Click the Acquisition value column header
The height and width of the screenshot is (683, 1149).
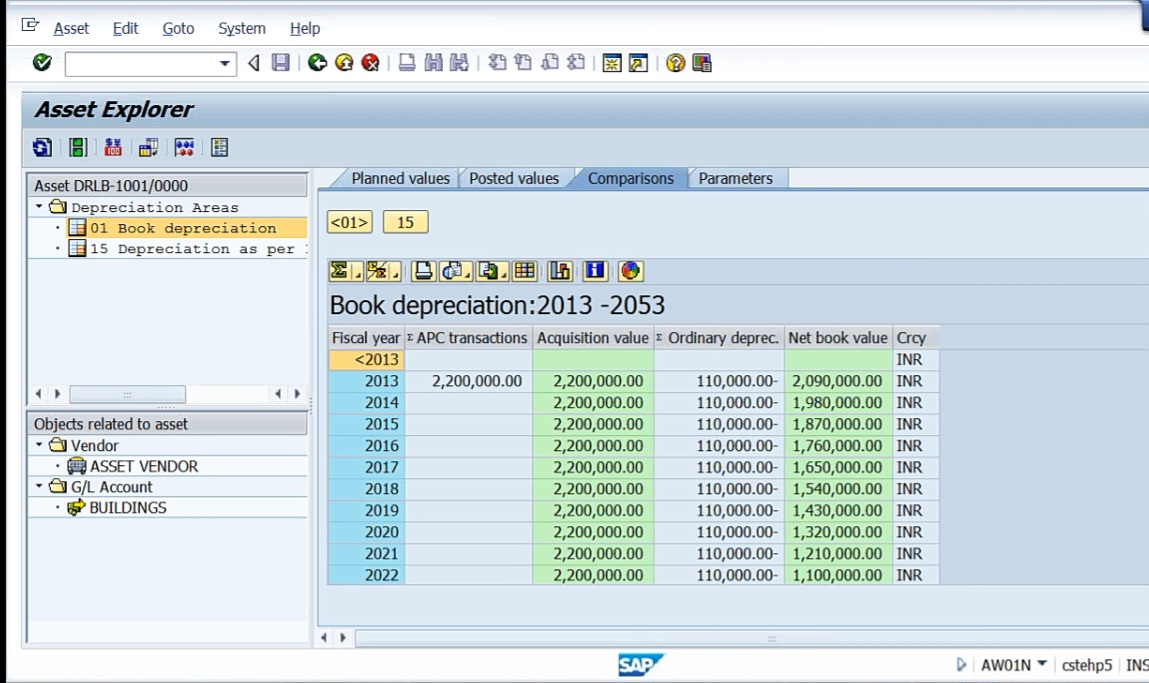[592, 338]
